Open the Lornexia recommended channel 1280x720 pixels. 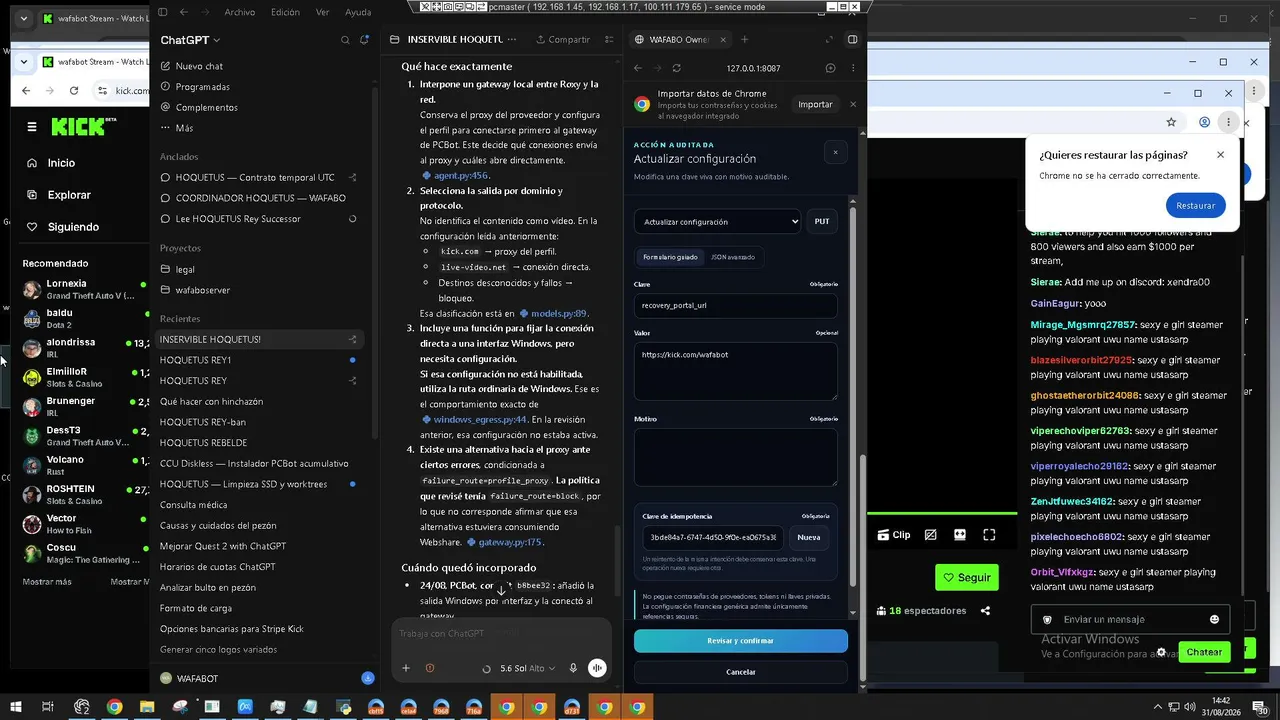(85, 289)
